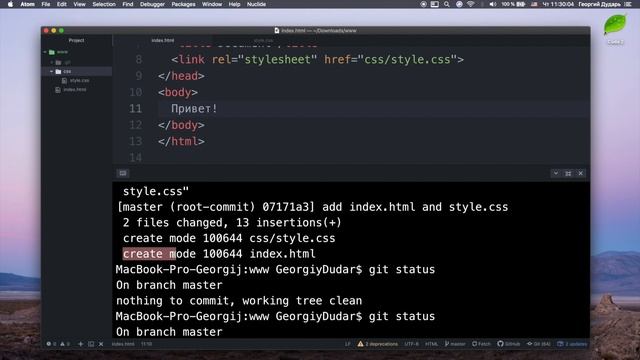Open the Window menu
This screenshot has height=360, width=640.
click(x=212, y=4)
